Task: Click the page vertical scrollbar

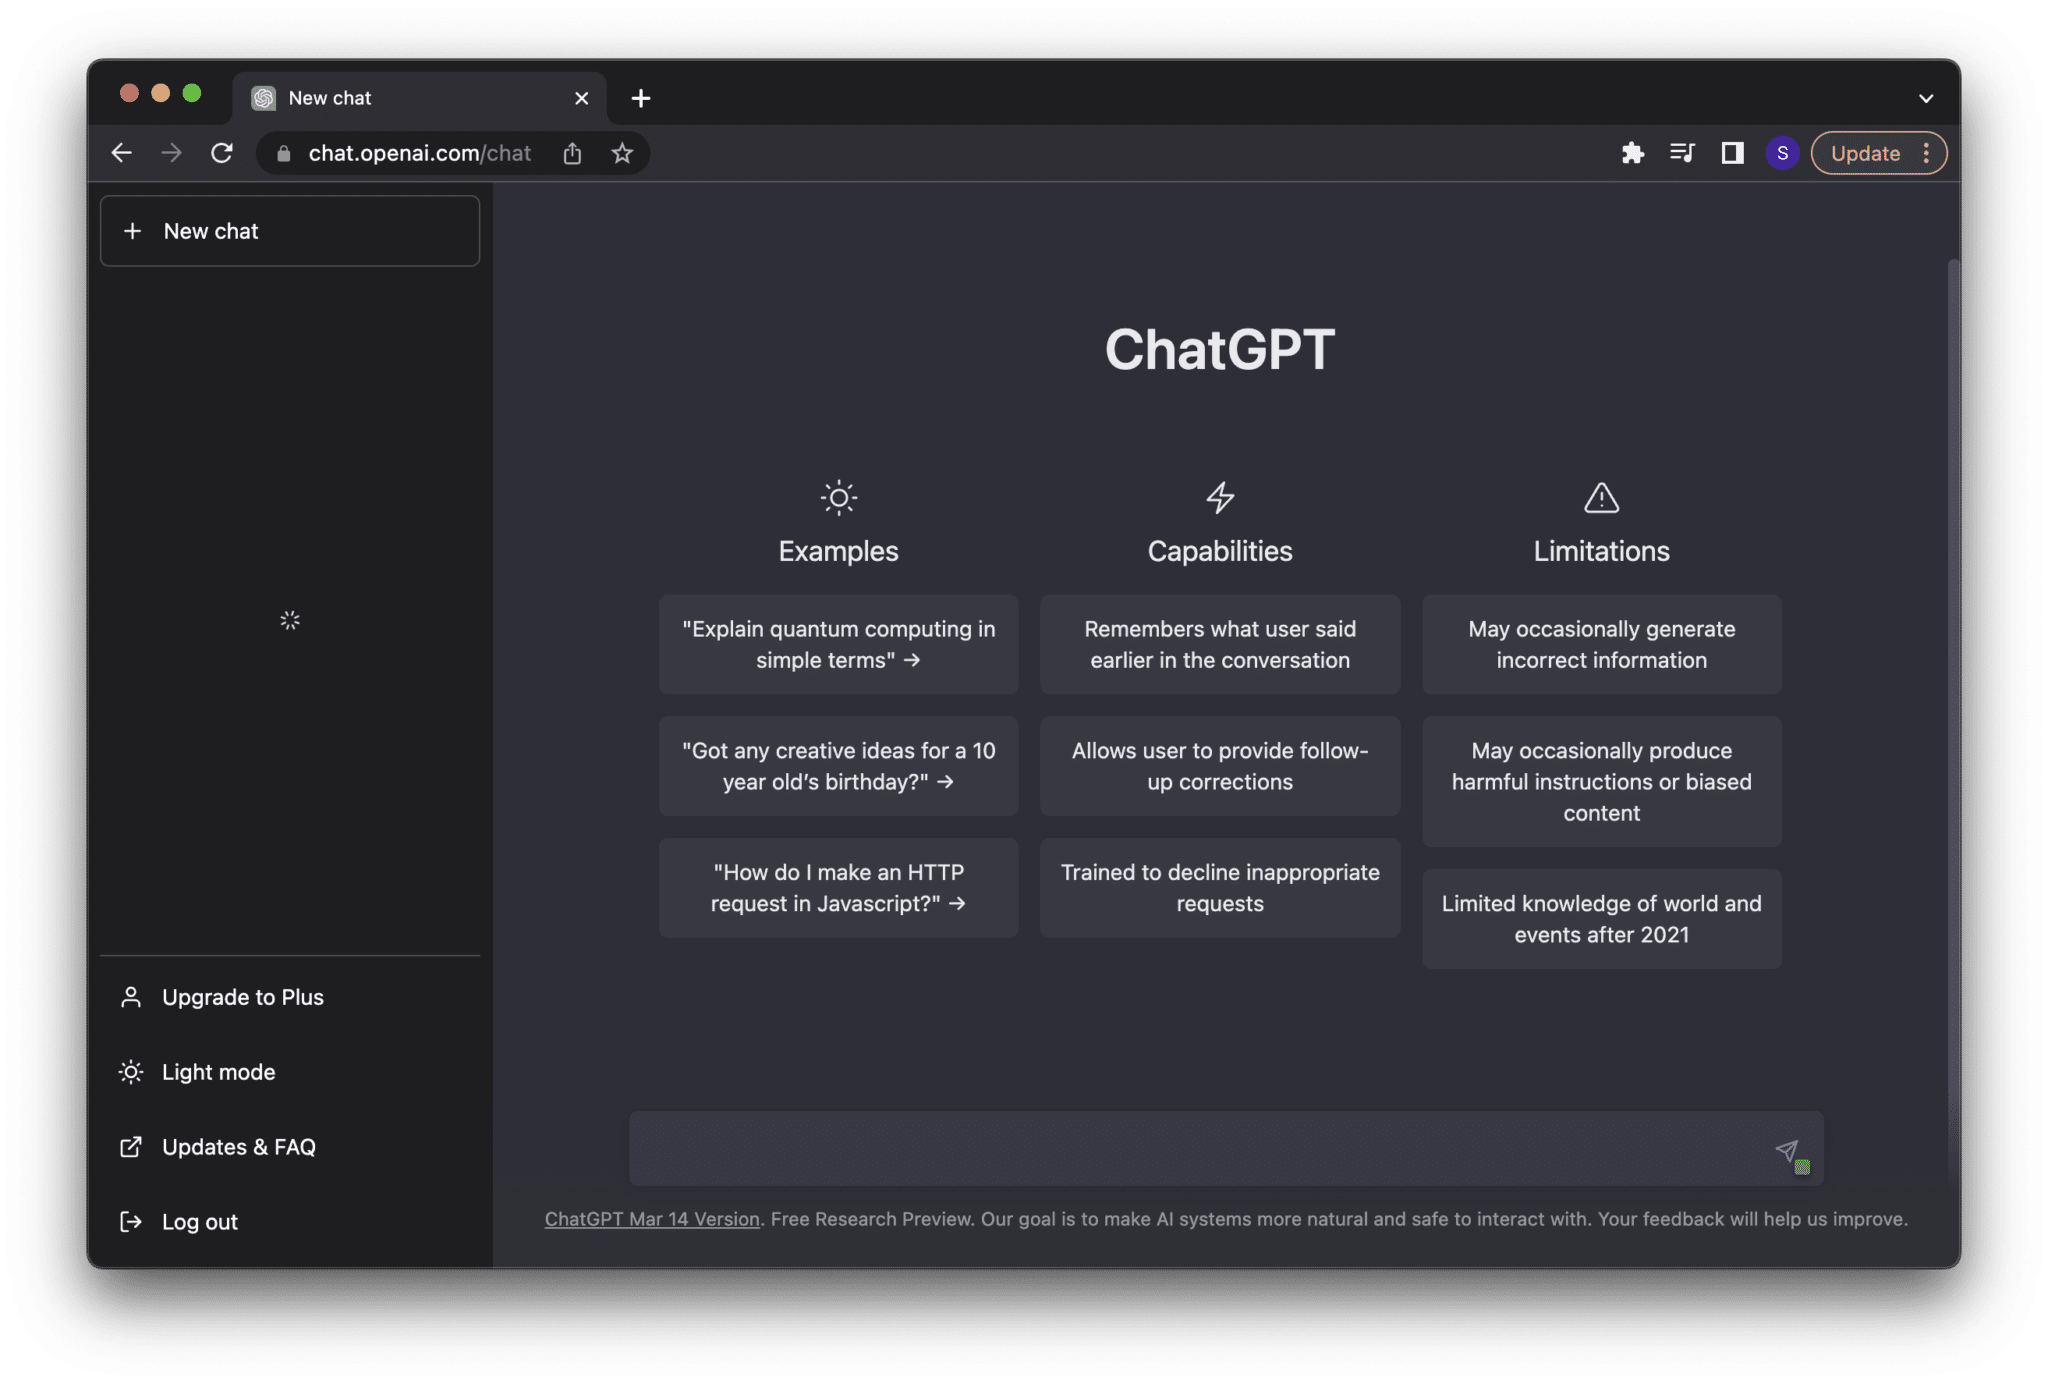Action: pos(1953,718)
